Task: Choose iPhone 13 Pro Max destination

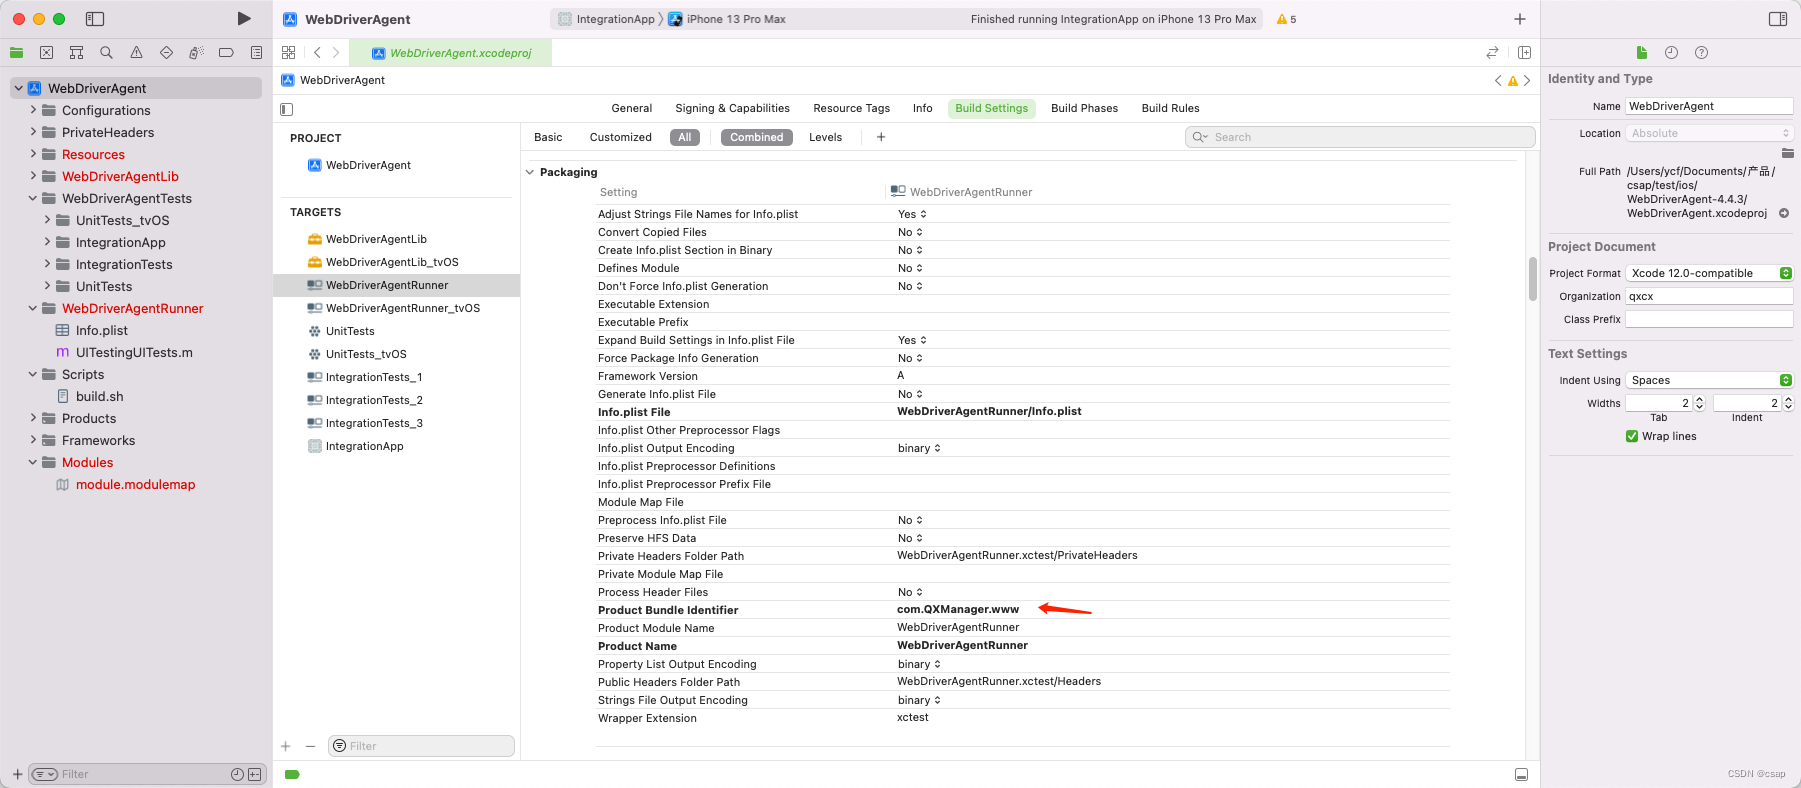Action: tap(727, 19)
